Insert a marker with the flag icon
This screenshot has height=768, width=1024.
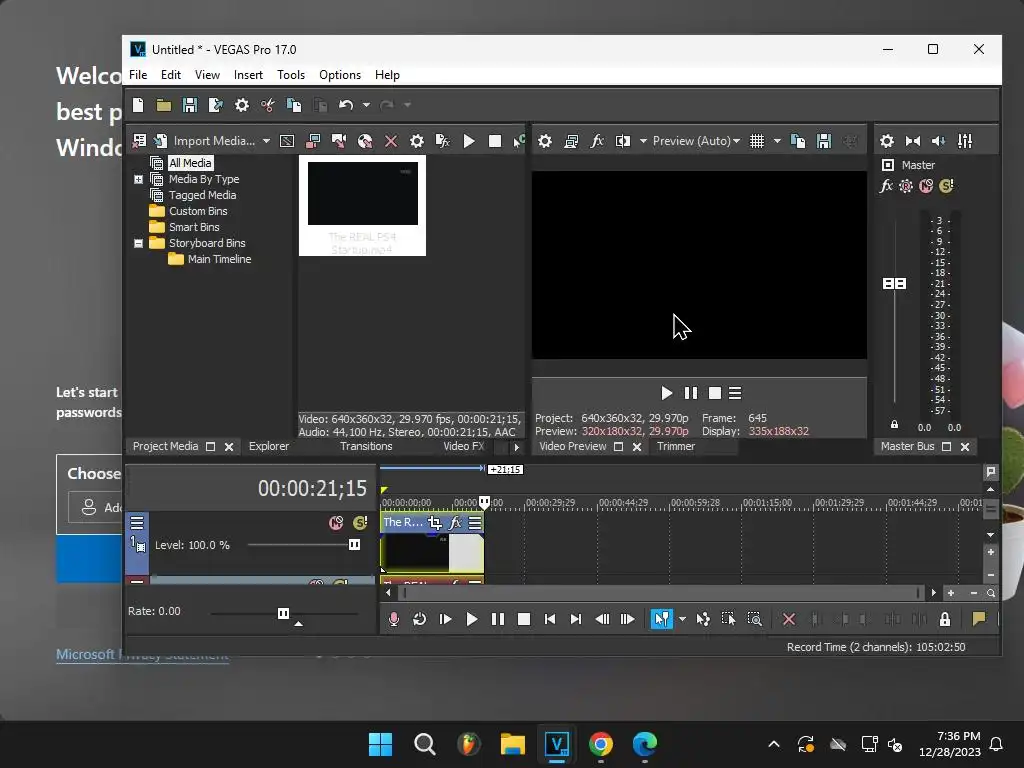tap(979, 619)
